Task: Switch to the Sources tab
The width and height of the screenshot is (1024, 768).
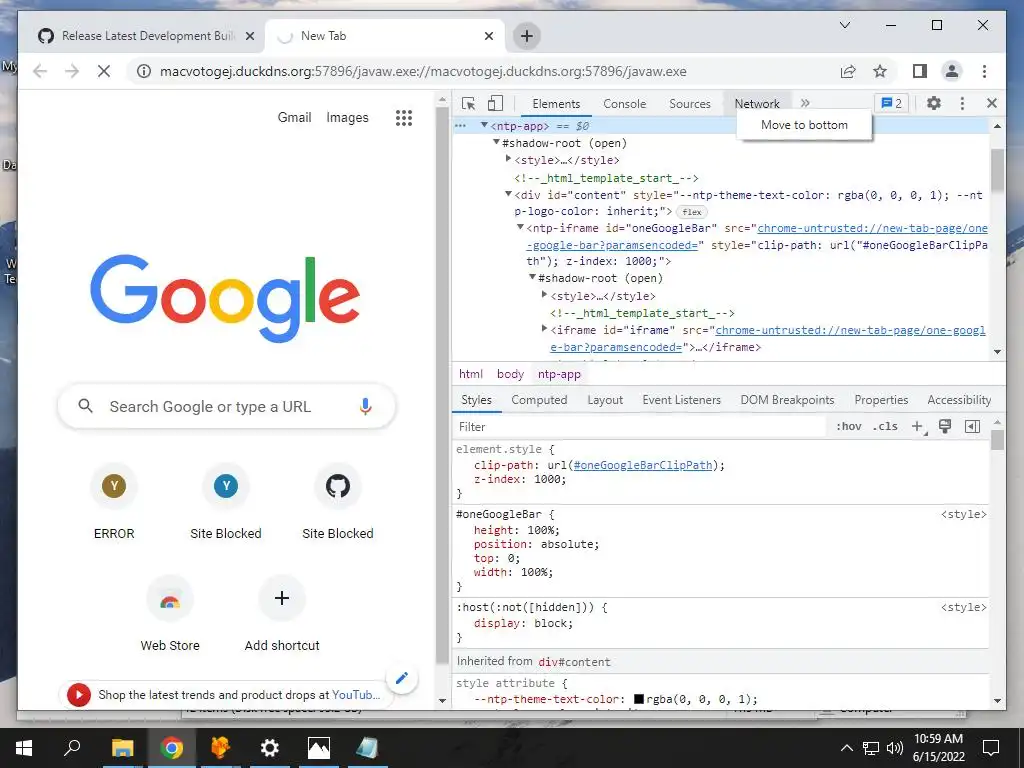Action: click(x=690, y=104)
